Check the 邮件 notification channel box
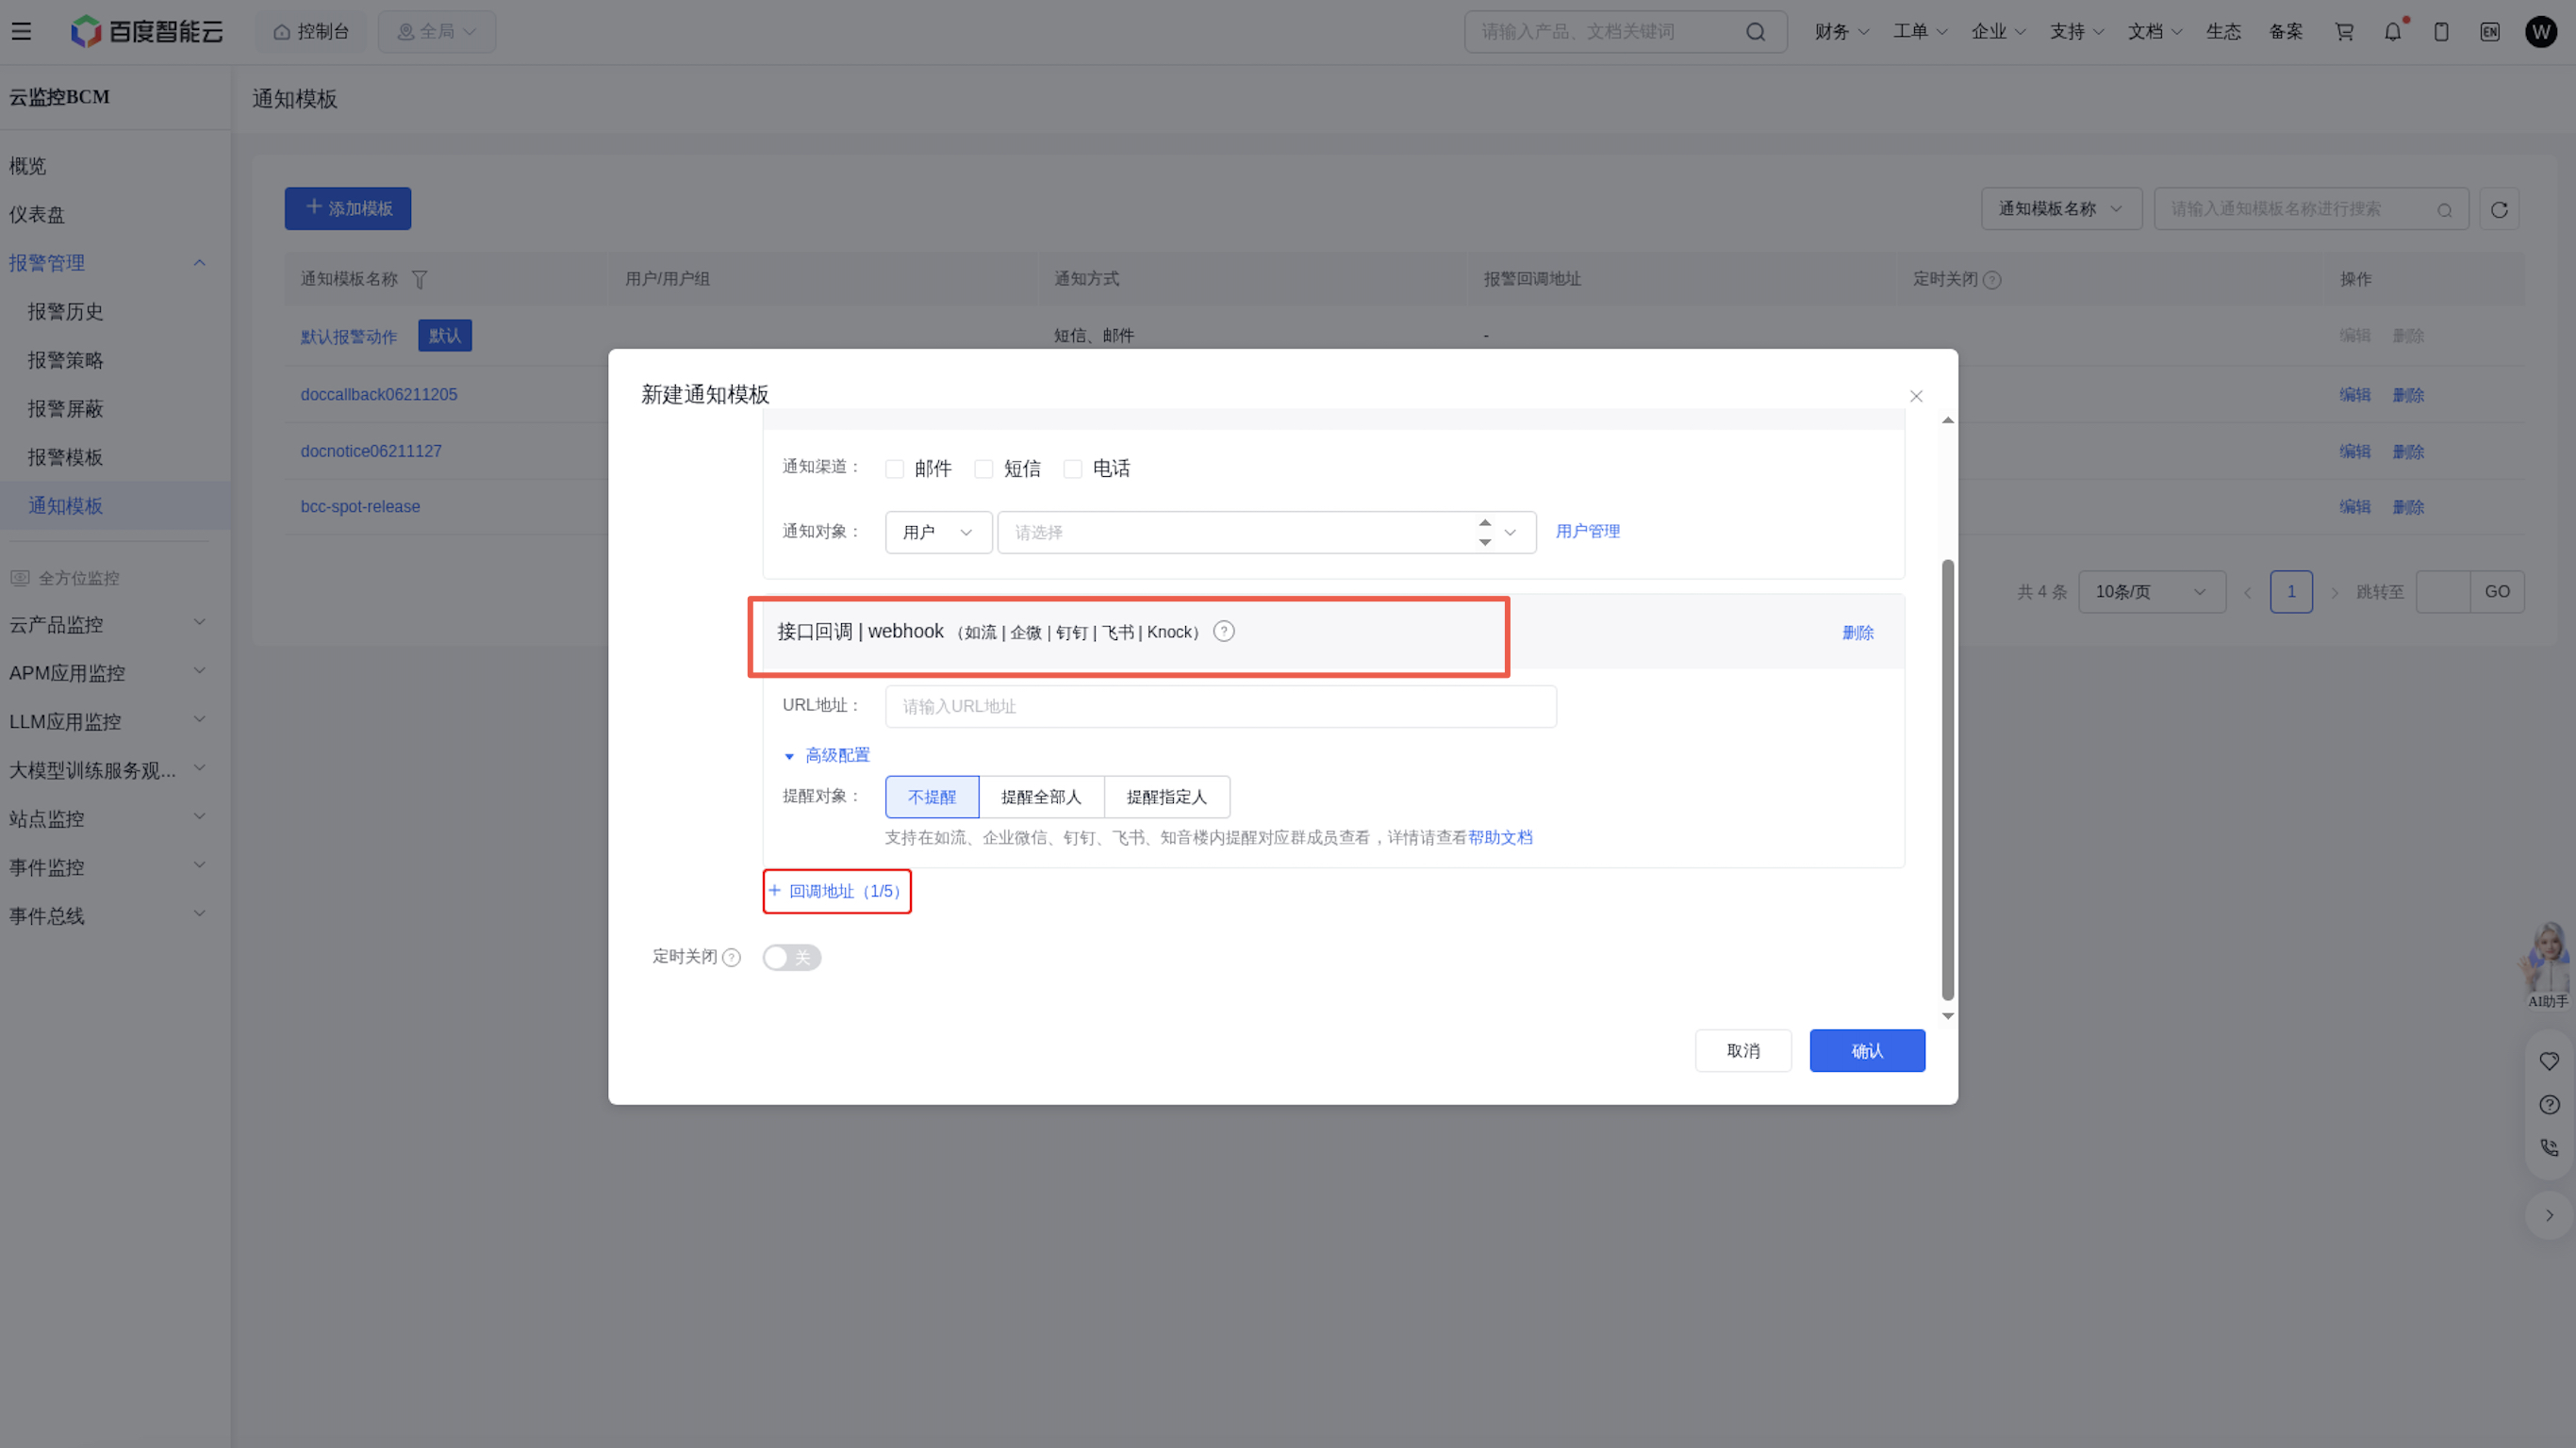 tap(895, 469)
